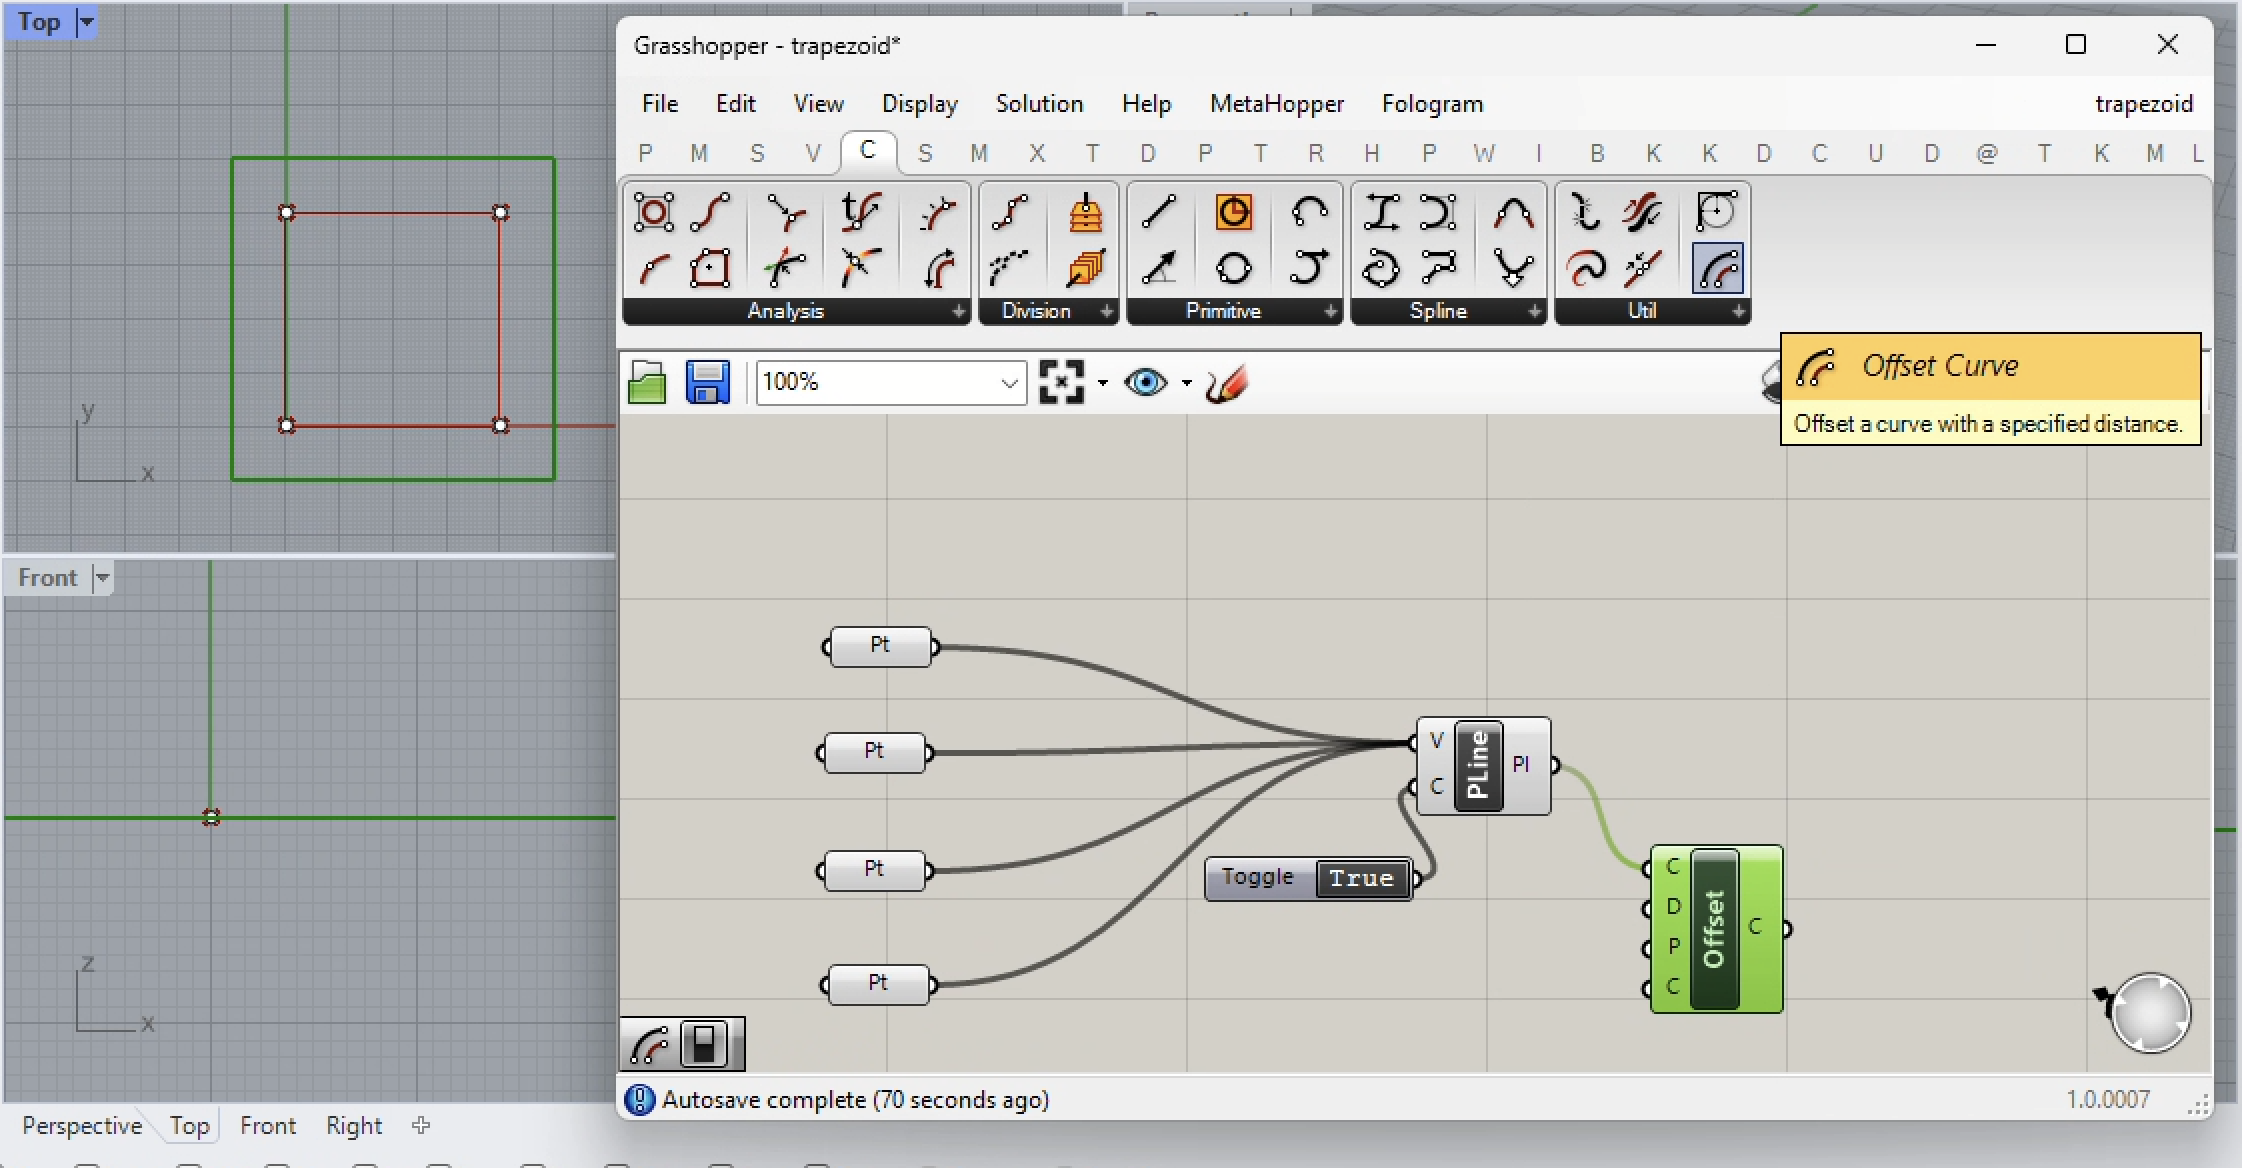2242x1168 pixels.
Task: Open the Edit menu
Action: (x=736, y=104)
